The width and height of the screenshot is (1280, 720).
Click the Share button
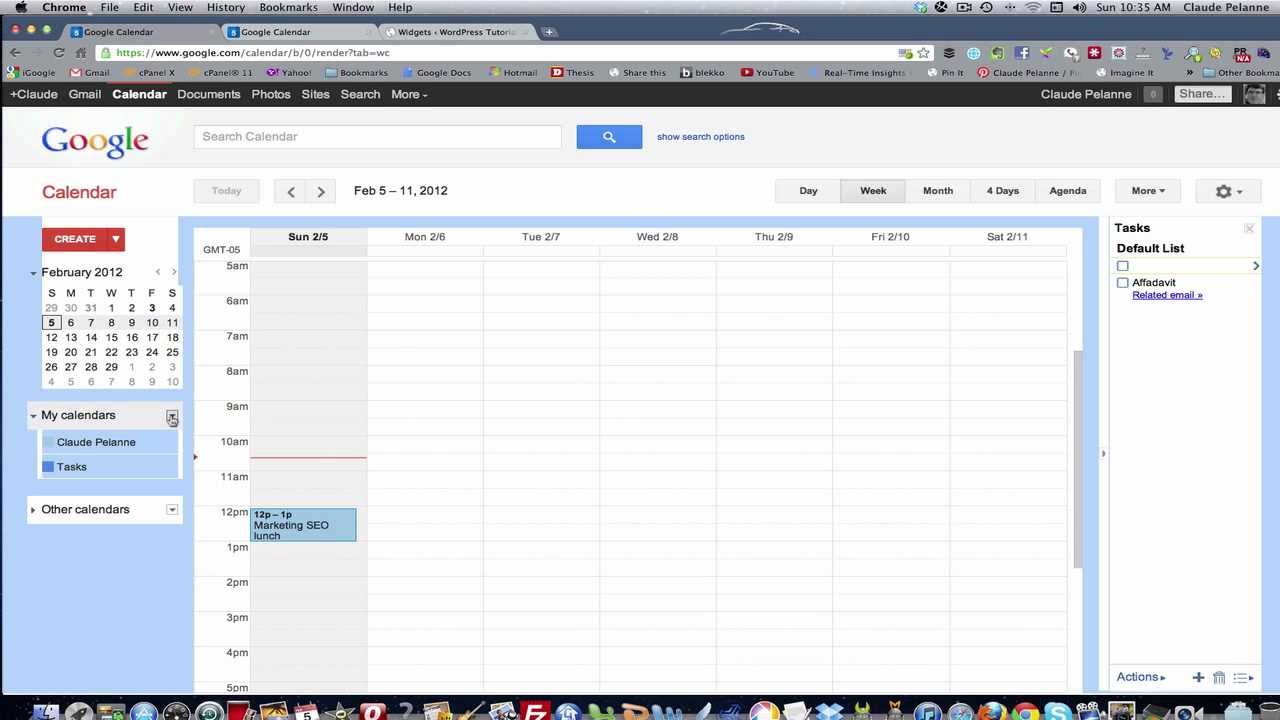[1203, 94]
